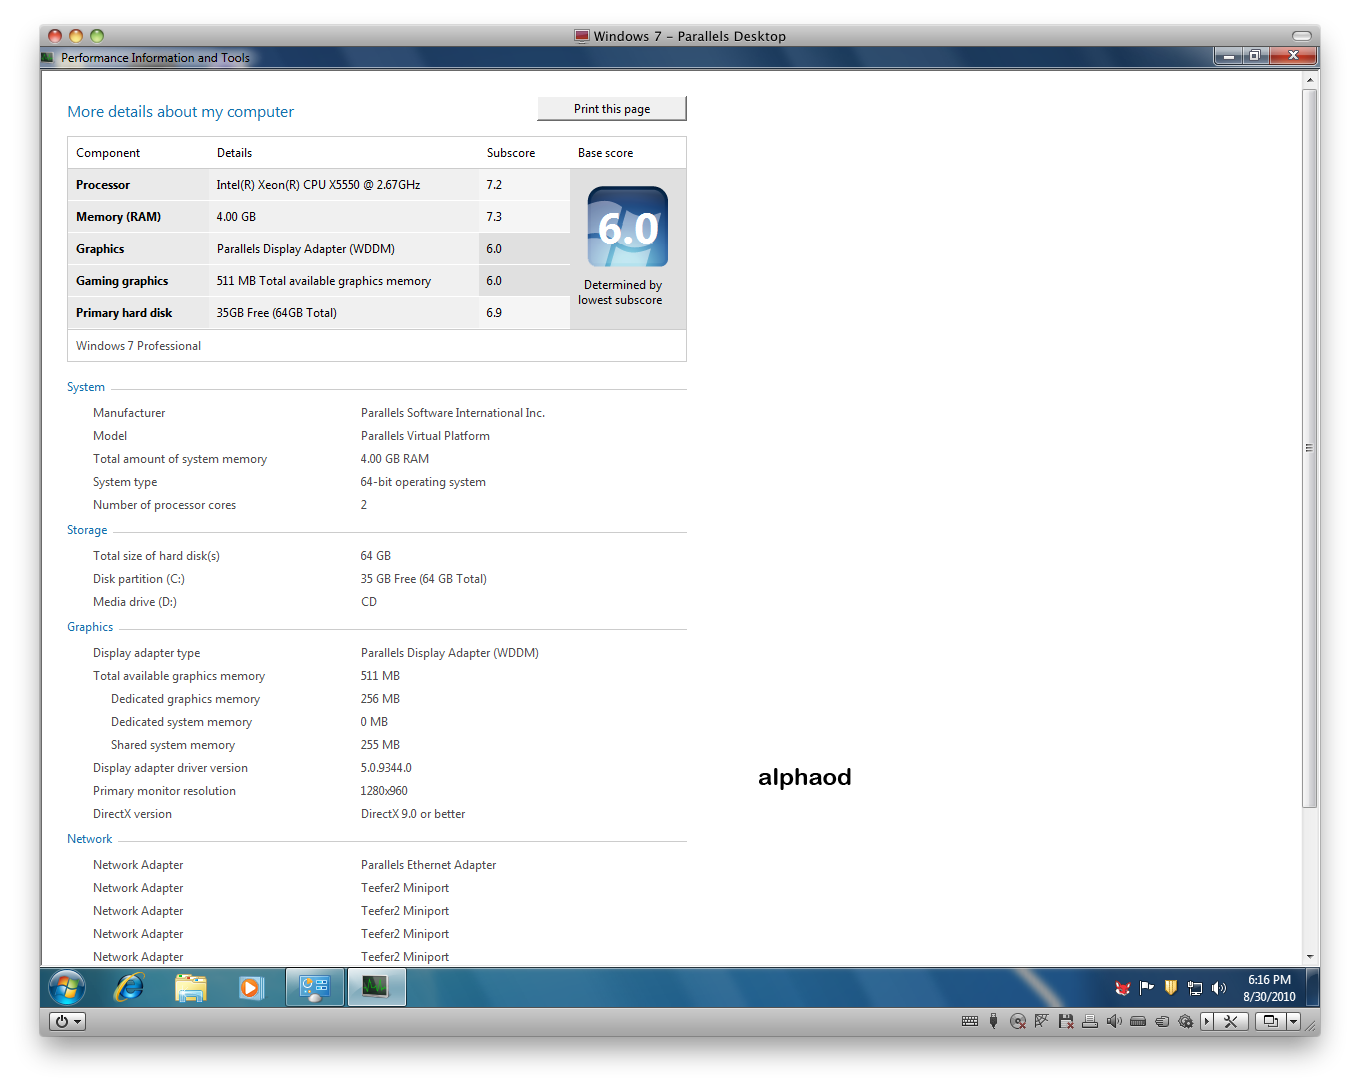The image size is (1360, 1091).
Task: Launch Internet Explorer from the taskbar
Action: tap(129, 988)
